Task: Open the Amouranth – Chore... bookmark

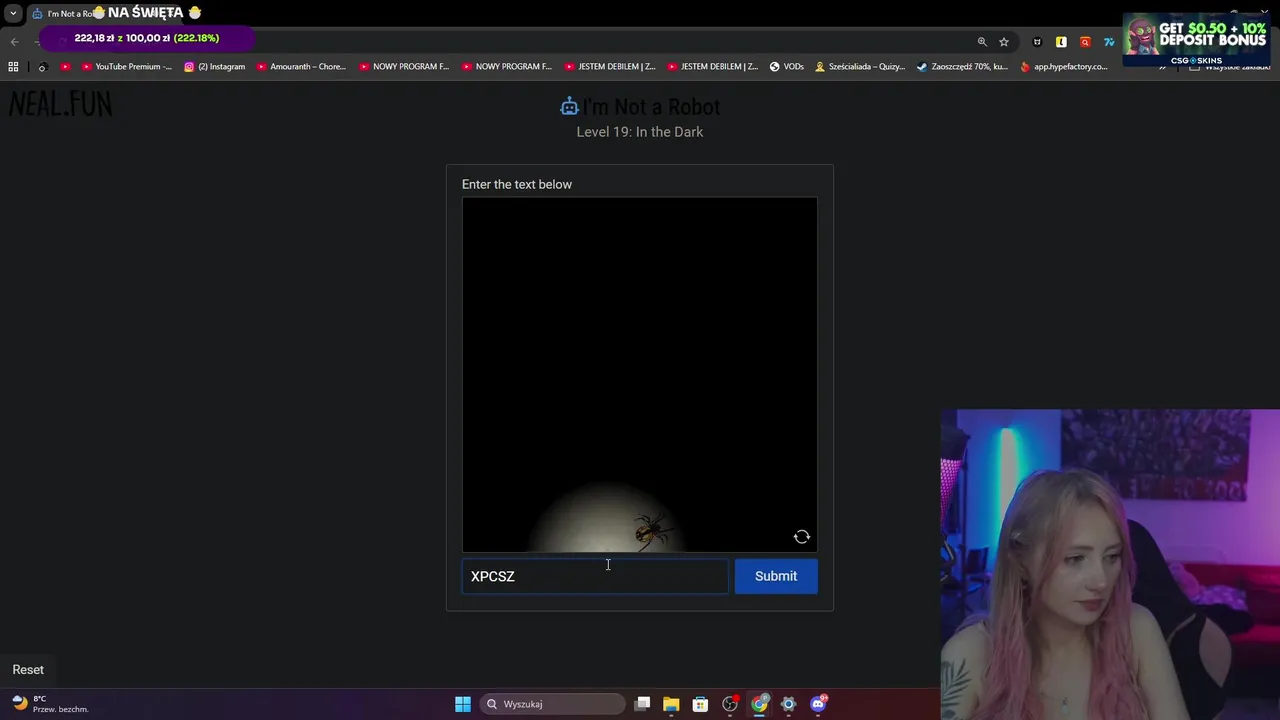Action: (x=301, y=67)
